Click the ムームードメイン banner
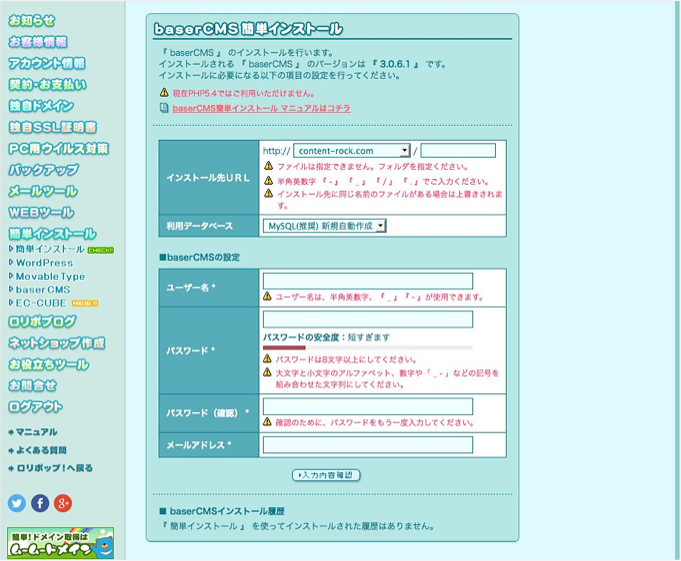The height and width of the screenshot is (561, 681). click(60, 543)
